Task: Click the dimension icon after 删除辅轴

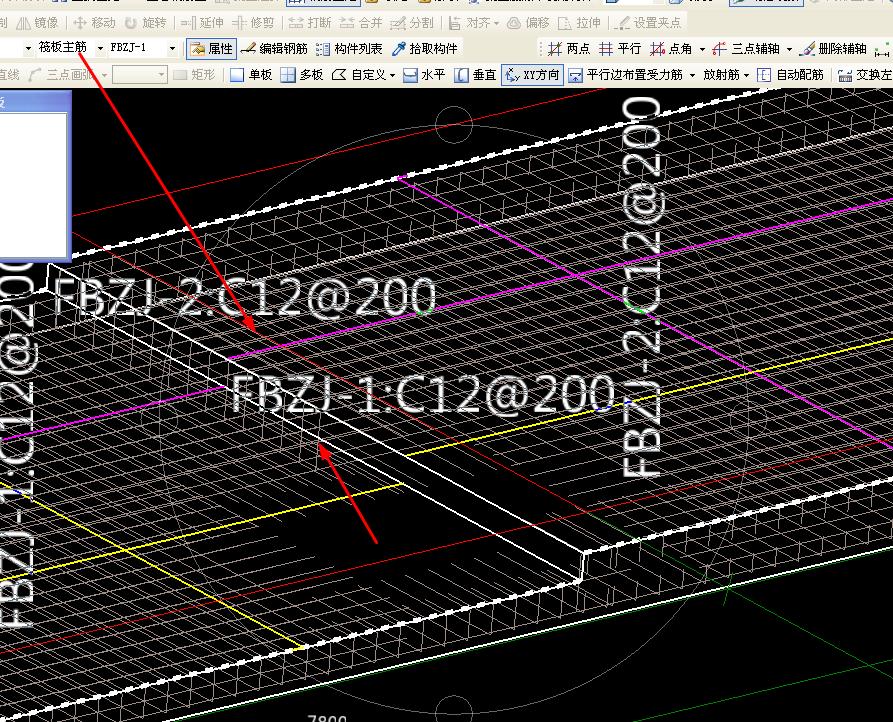Action: pyautogui.click(x=882, y=50)
